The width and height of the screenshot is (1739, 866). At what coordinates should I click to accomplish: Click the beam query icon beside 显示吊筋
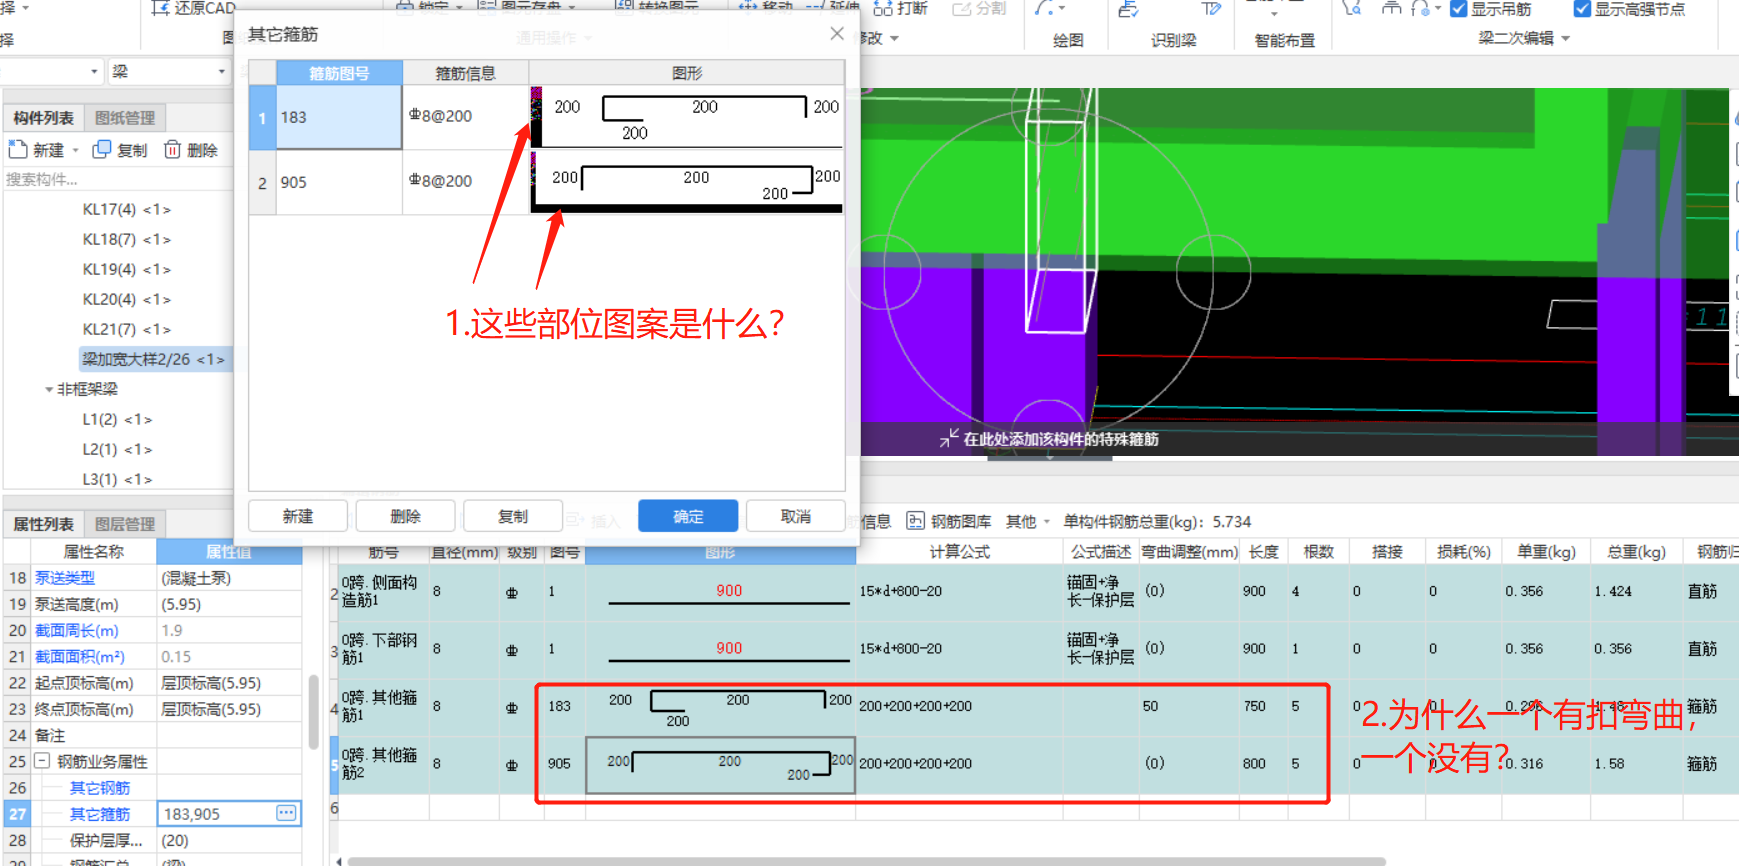(x=1352, y=8)
